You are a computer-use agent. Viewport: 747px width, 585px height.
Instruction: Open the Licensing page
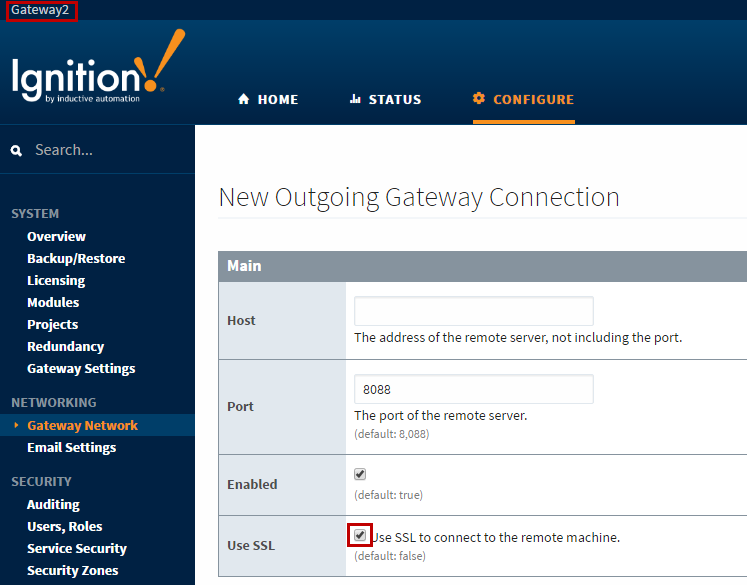[x=56, y=281]
